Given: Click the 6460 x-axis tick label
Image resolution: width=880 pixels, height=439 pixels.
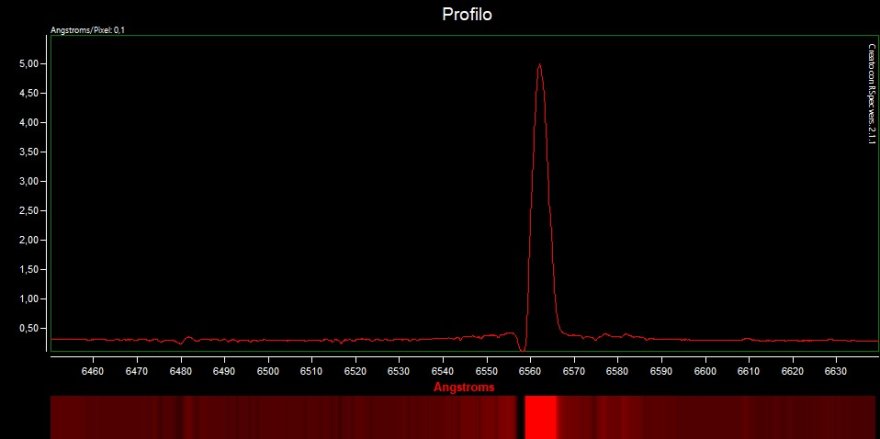Looking at the screenshot, I should (93, 371).
